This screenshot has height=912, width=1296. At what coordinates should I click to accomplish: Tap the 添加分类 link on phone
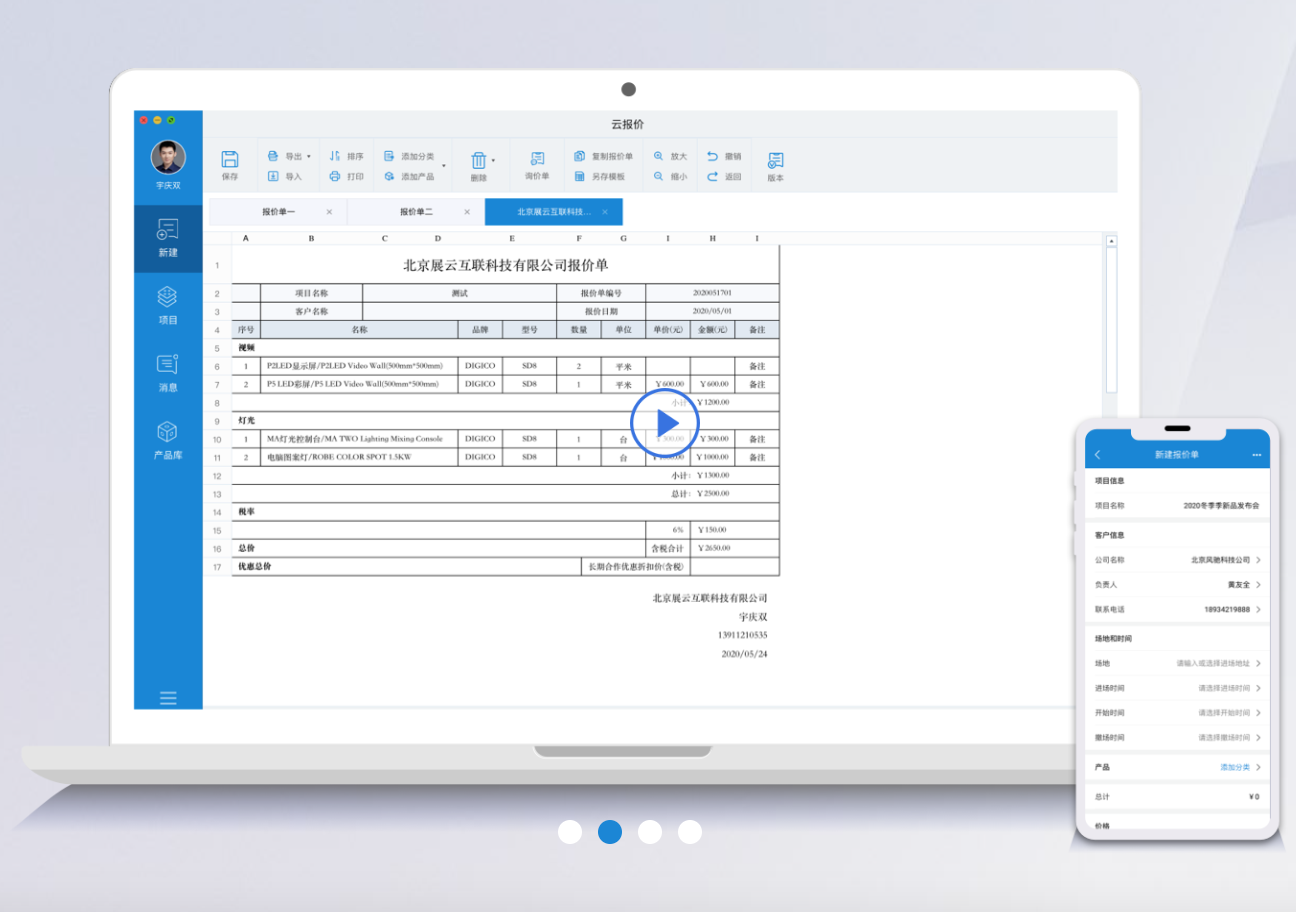pyautogui.click(x=1235, y=767)
